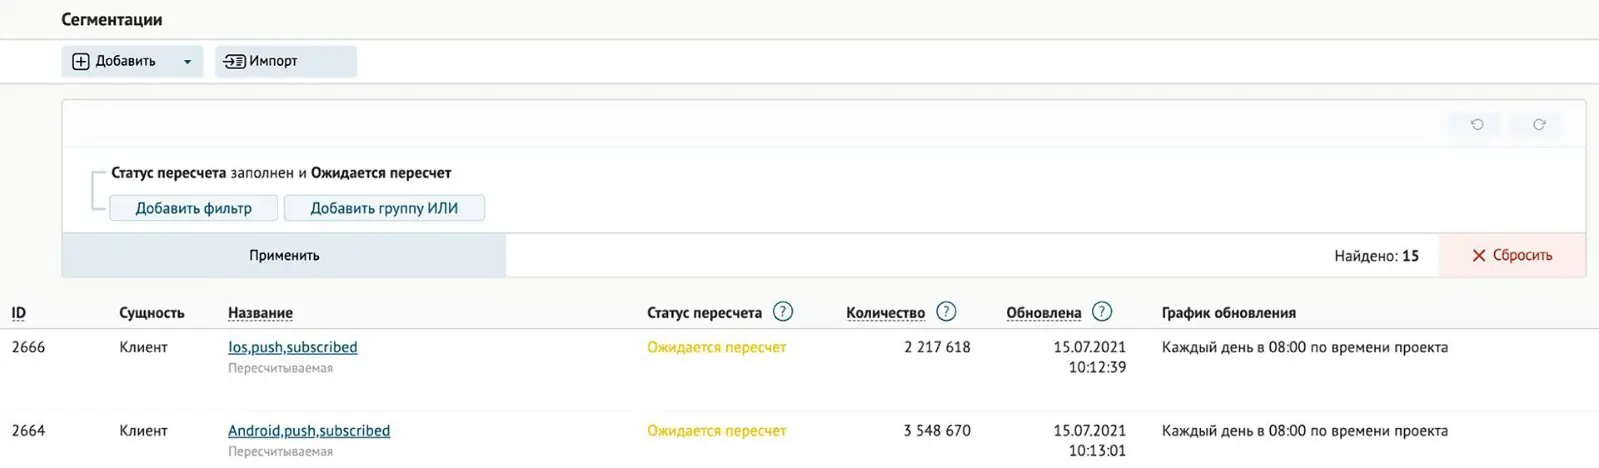Viewport: 1599px width, 468px height.
Task: Open the Android,push,subscribed segment link
Action: 309,431
